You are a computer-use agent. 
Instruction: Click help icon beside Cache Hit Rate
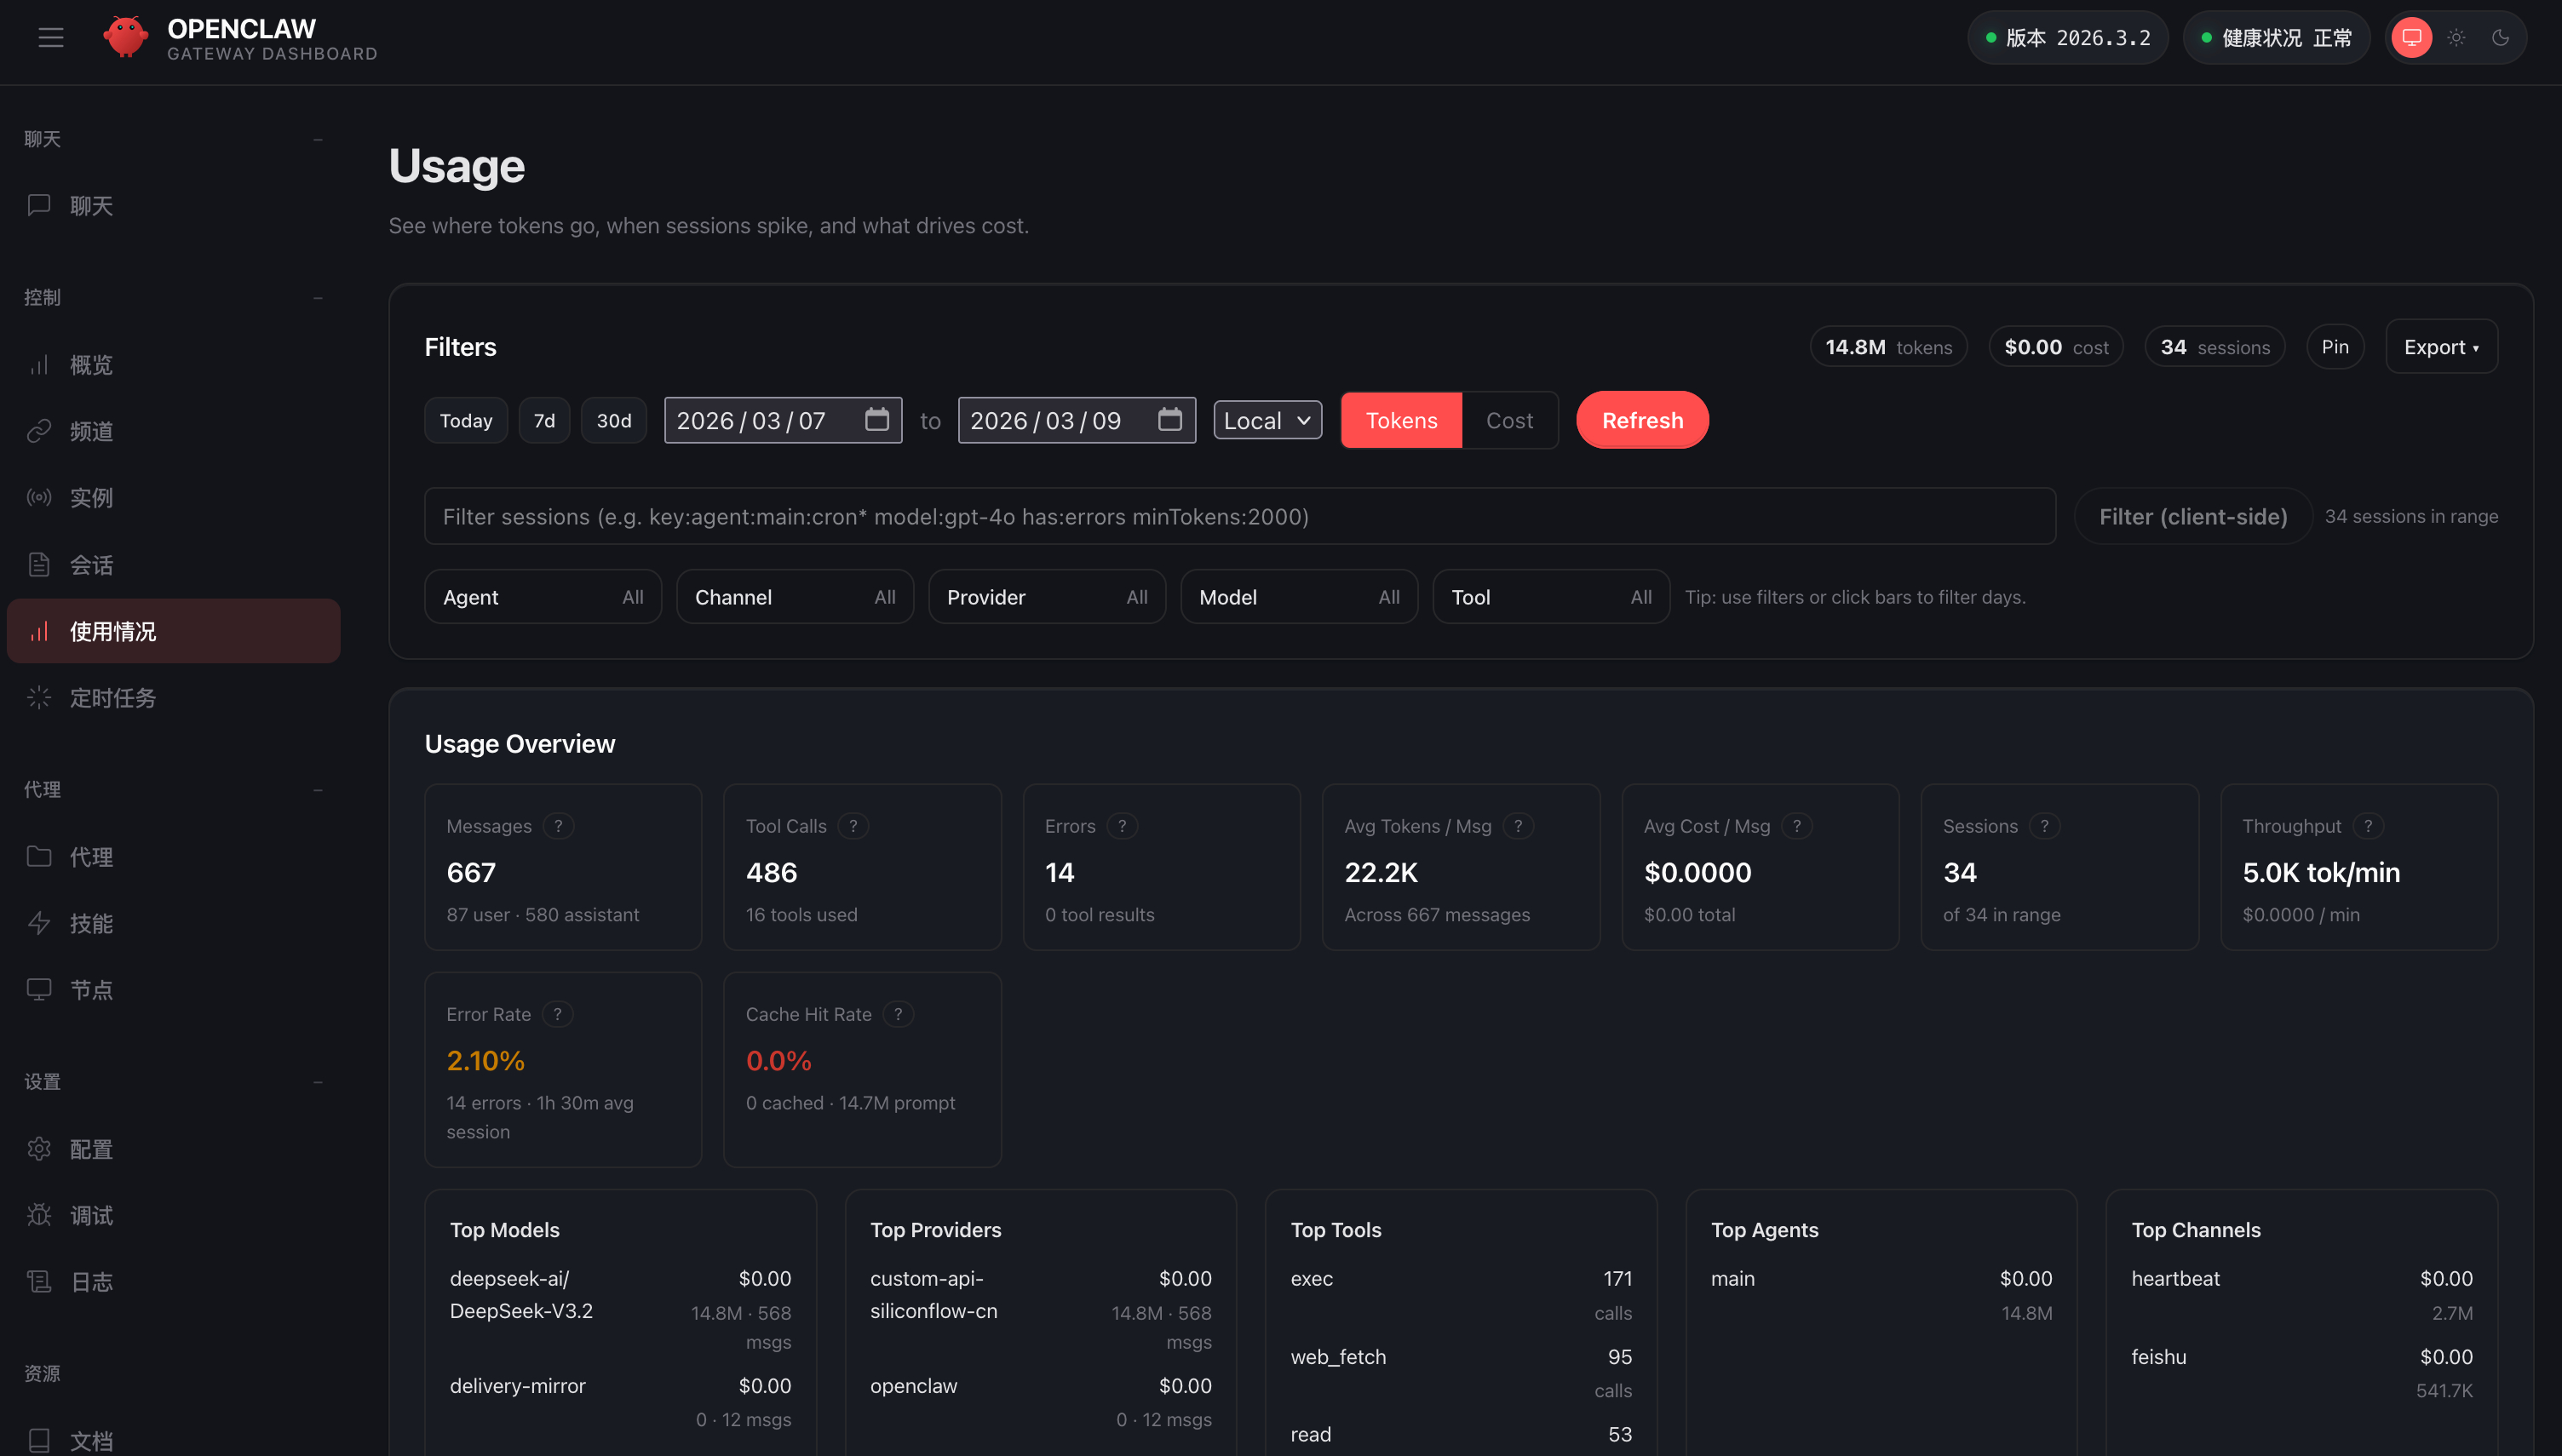[x=898, y=1014]
